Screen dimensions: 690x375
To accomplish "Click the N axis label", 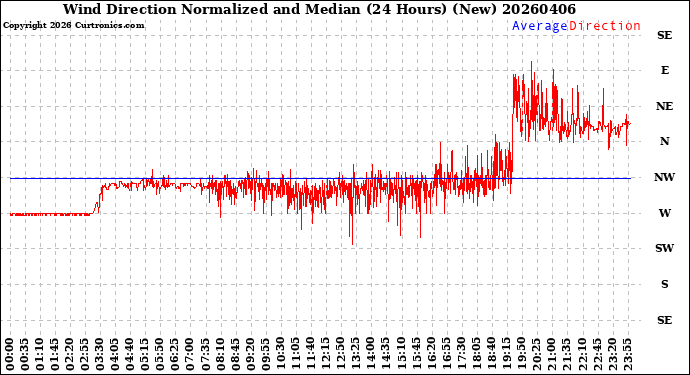I will pyautogui.click(x=664, y=141).
